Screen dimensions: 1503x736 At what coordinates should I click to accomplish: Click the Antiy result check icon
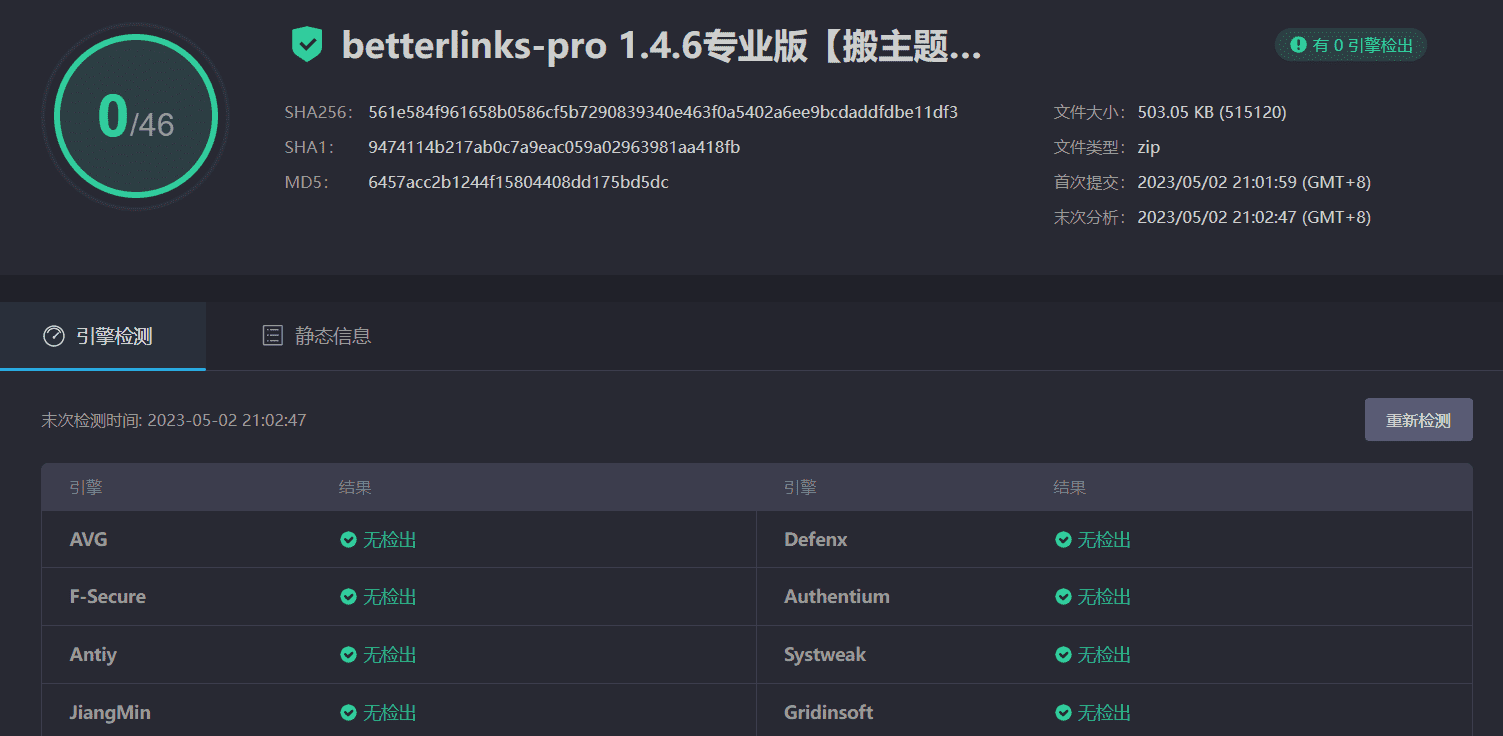[x=348, y=655]
